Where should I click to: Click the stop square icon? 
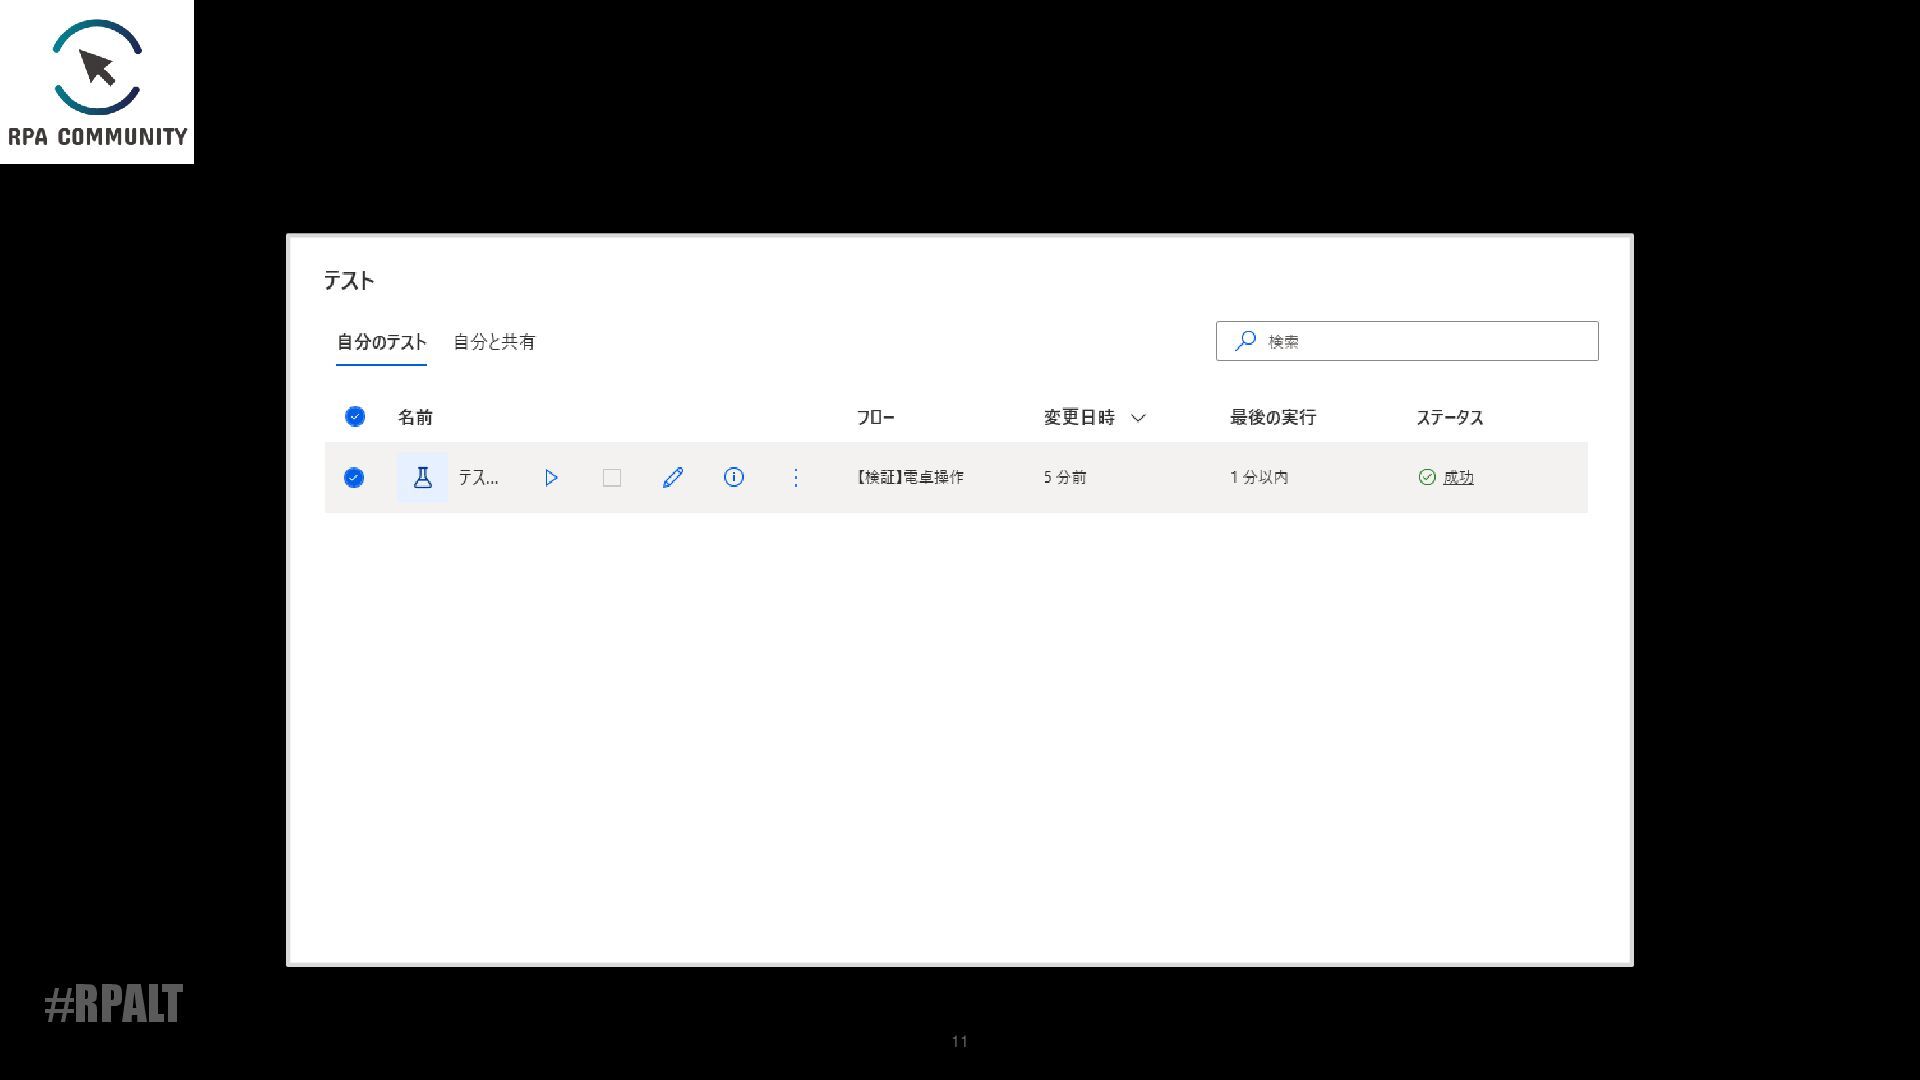click(612, 478)
